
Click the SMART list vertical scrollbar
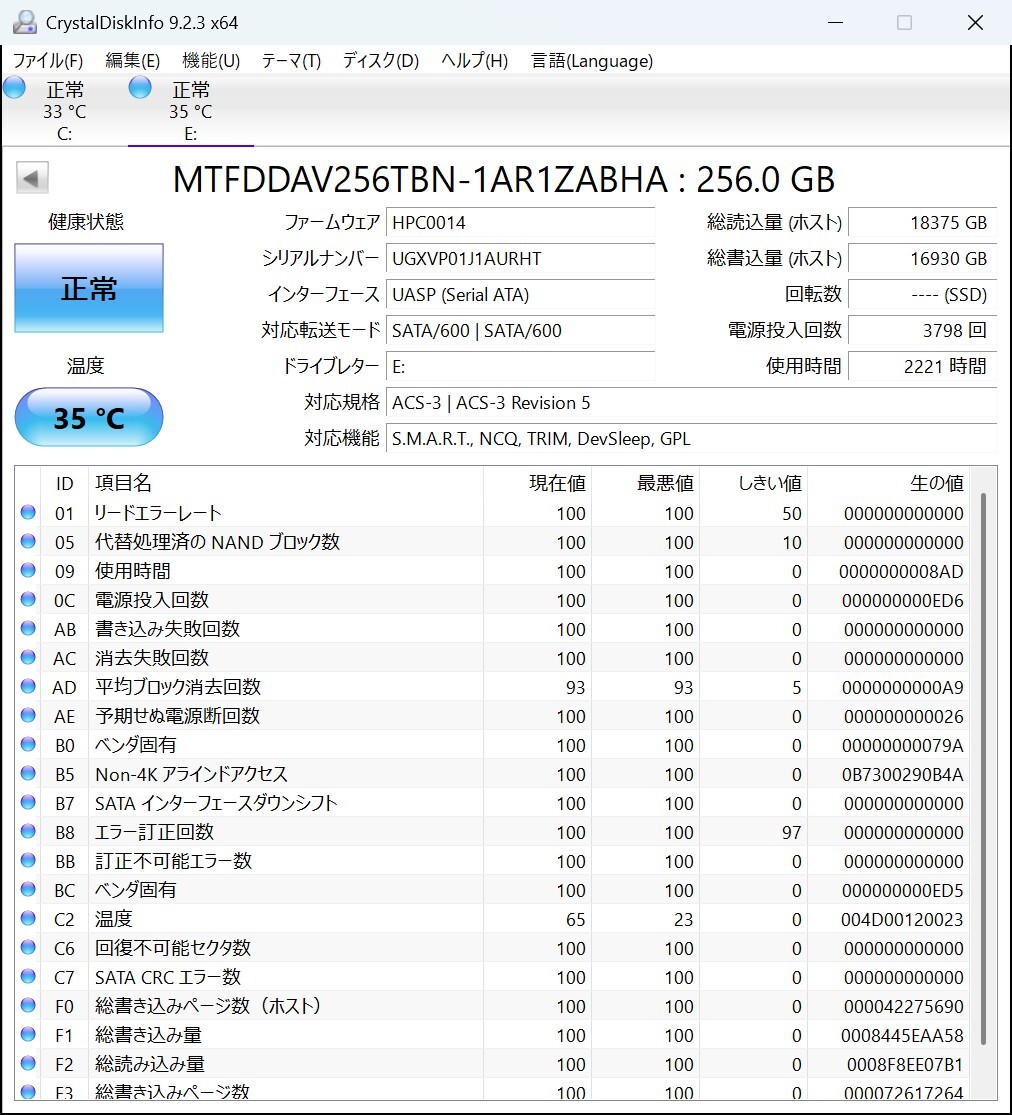984,768
